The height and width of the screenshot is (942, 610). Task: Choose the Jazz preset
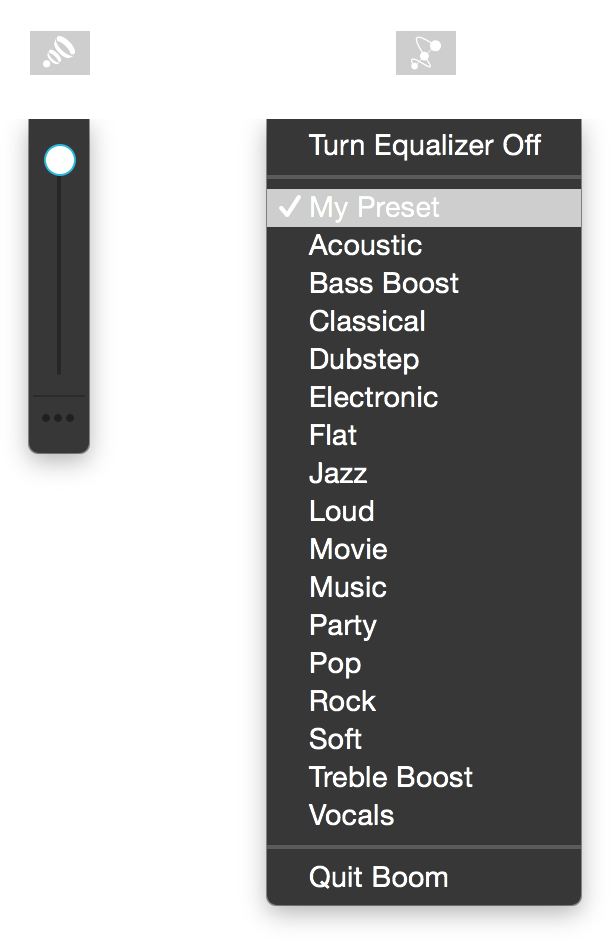(x=424, y=473)
